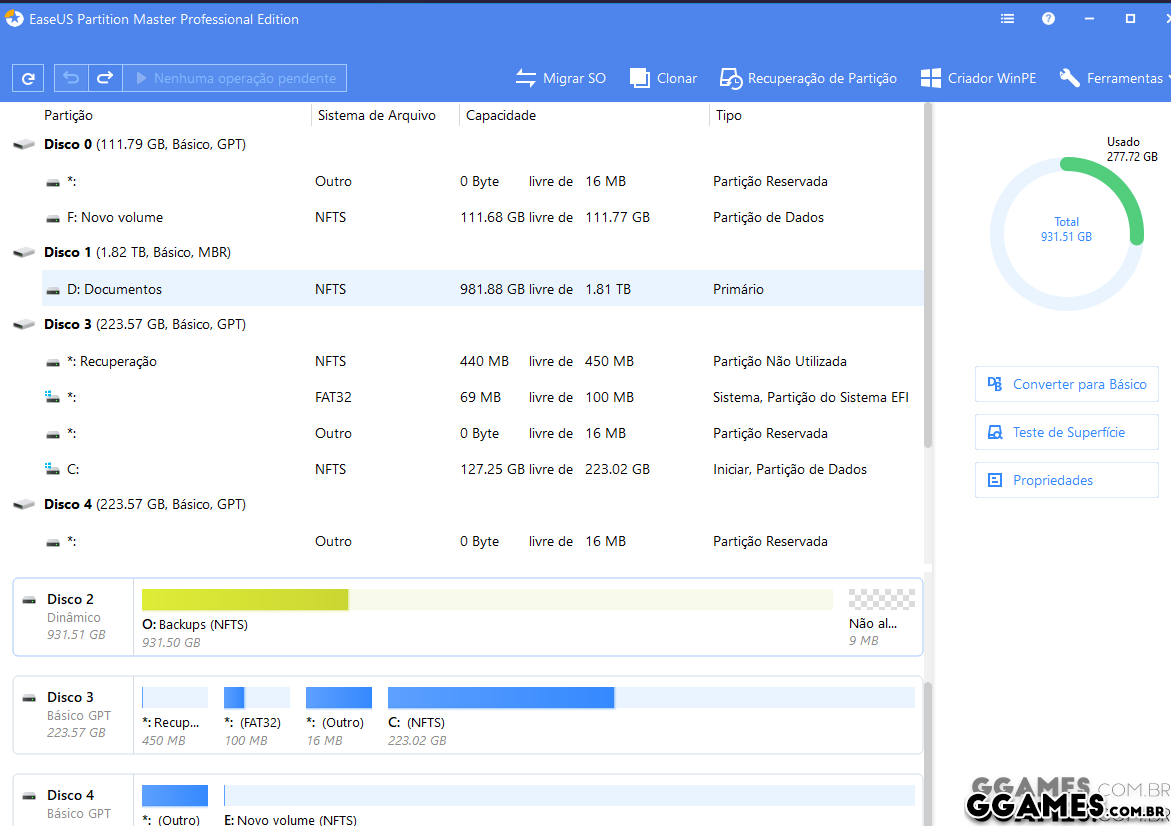Open Propriedades of selected disk
This screenshot has height=826, width=1171.
[1066, 480]
